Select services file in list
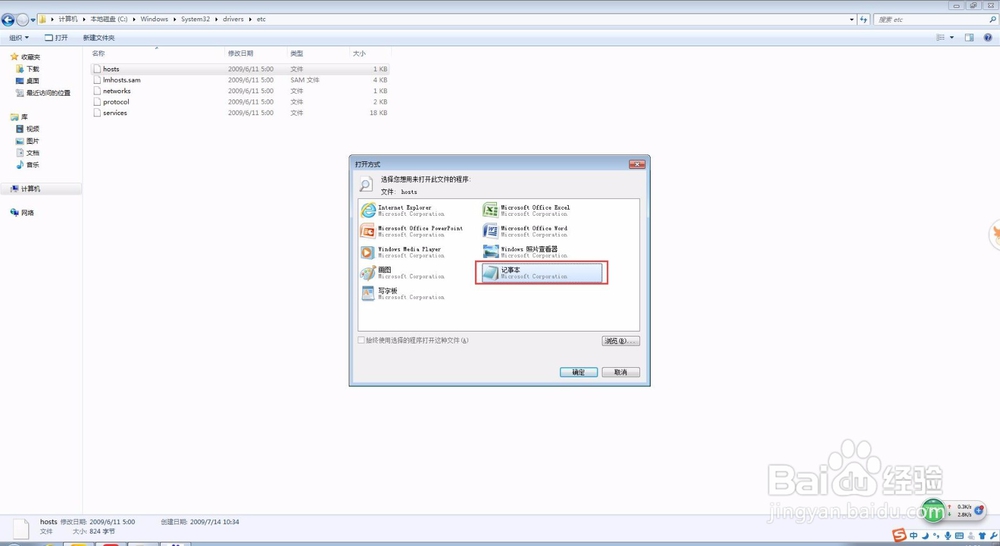1000x546 pixels. (240, 112)
